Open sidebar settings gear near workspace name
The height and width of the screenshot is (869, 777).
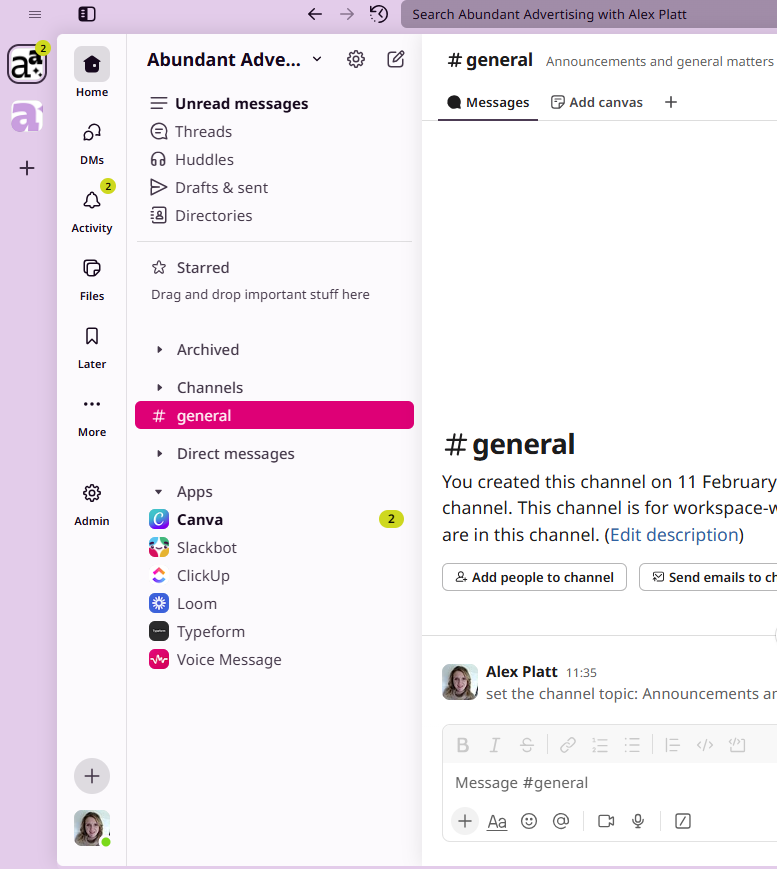[356, 59]
